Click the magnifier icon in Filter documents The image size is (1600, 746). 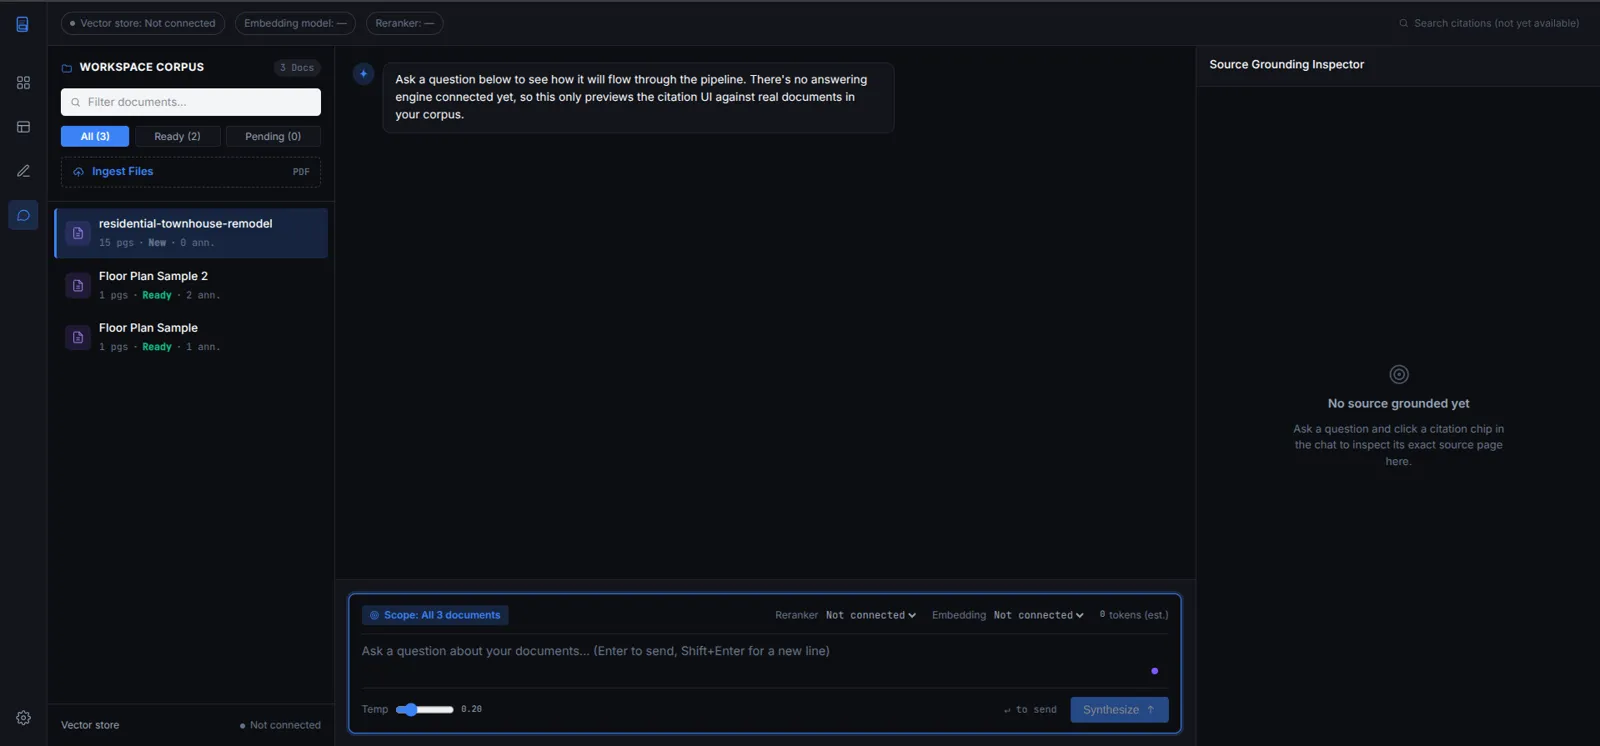click(x=75, y=102)
